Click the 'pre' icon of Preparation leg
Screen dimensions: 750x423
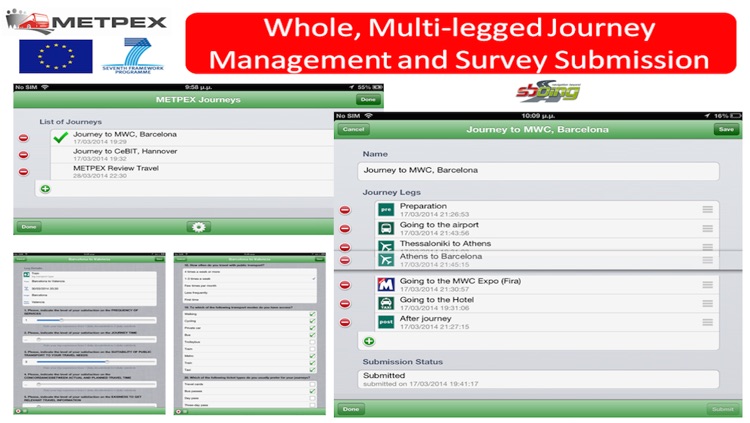click(386, 210)
